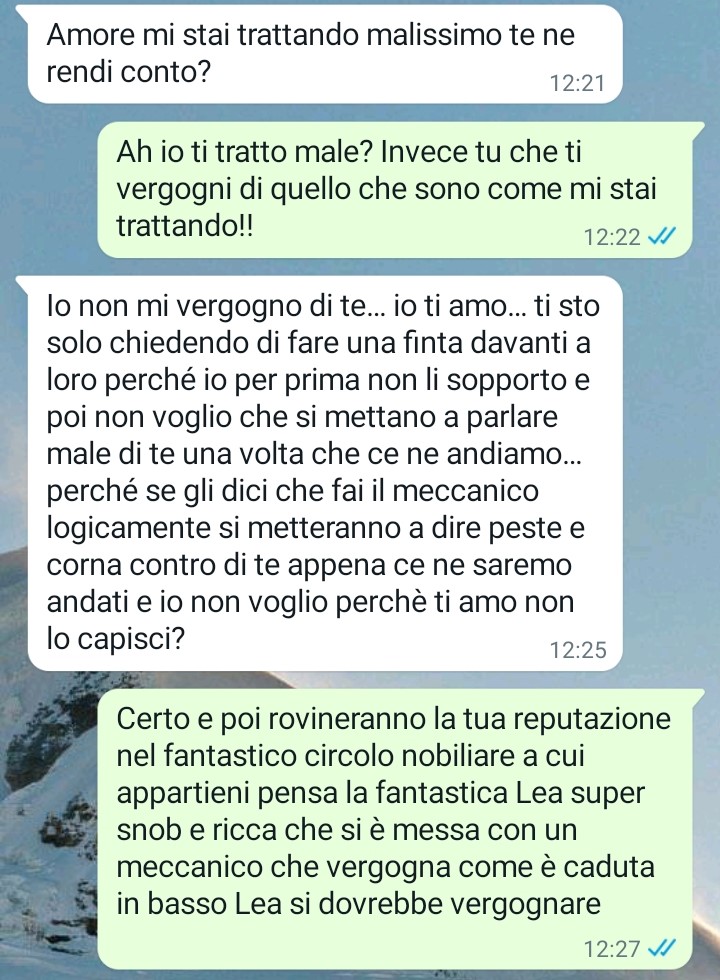Click the text 'fantastica Lea super' in last message
Viewport: 720px width, 980px height.
tap(510, 793)
